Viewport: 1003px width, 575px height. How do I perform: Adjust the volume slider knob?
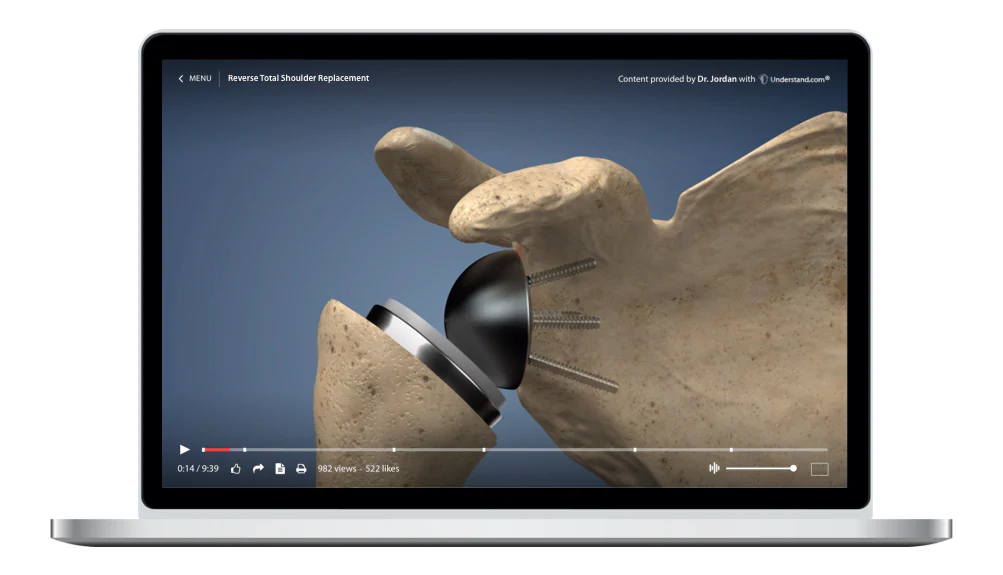pyautogui.click(x=793, y=468)
